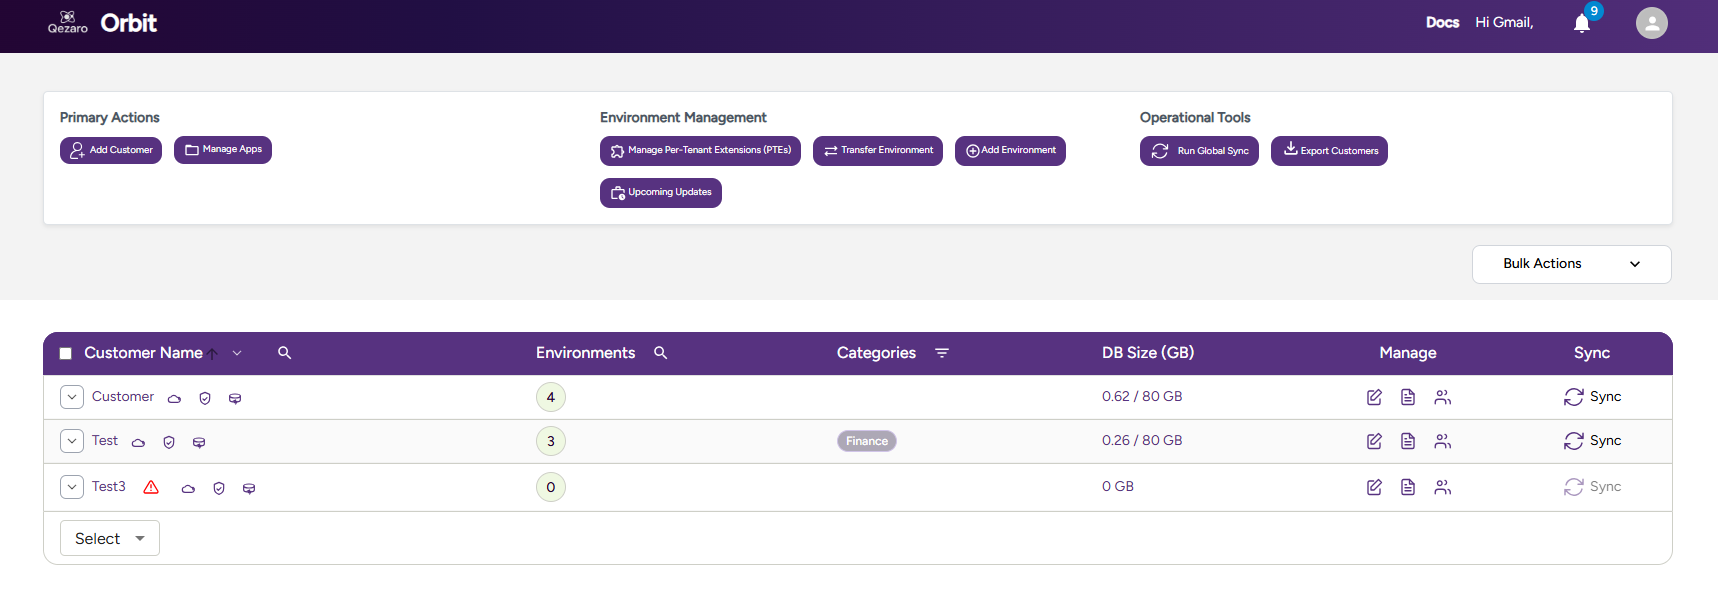The image size is (1718, 600).
Task: Click environment count 4 for Customer
Action: pyautogui.click(x=551, y=397)
